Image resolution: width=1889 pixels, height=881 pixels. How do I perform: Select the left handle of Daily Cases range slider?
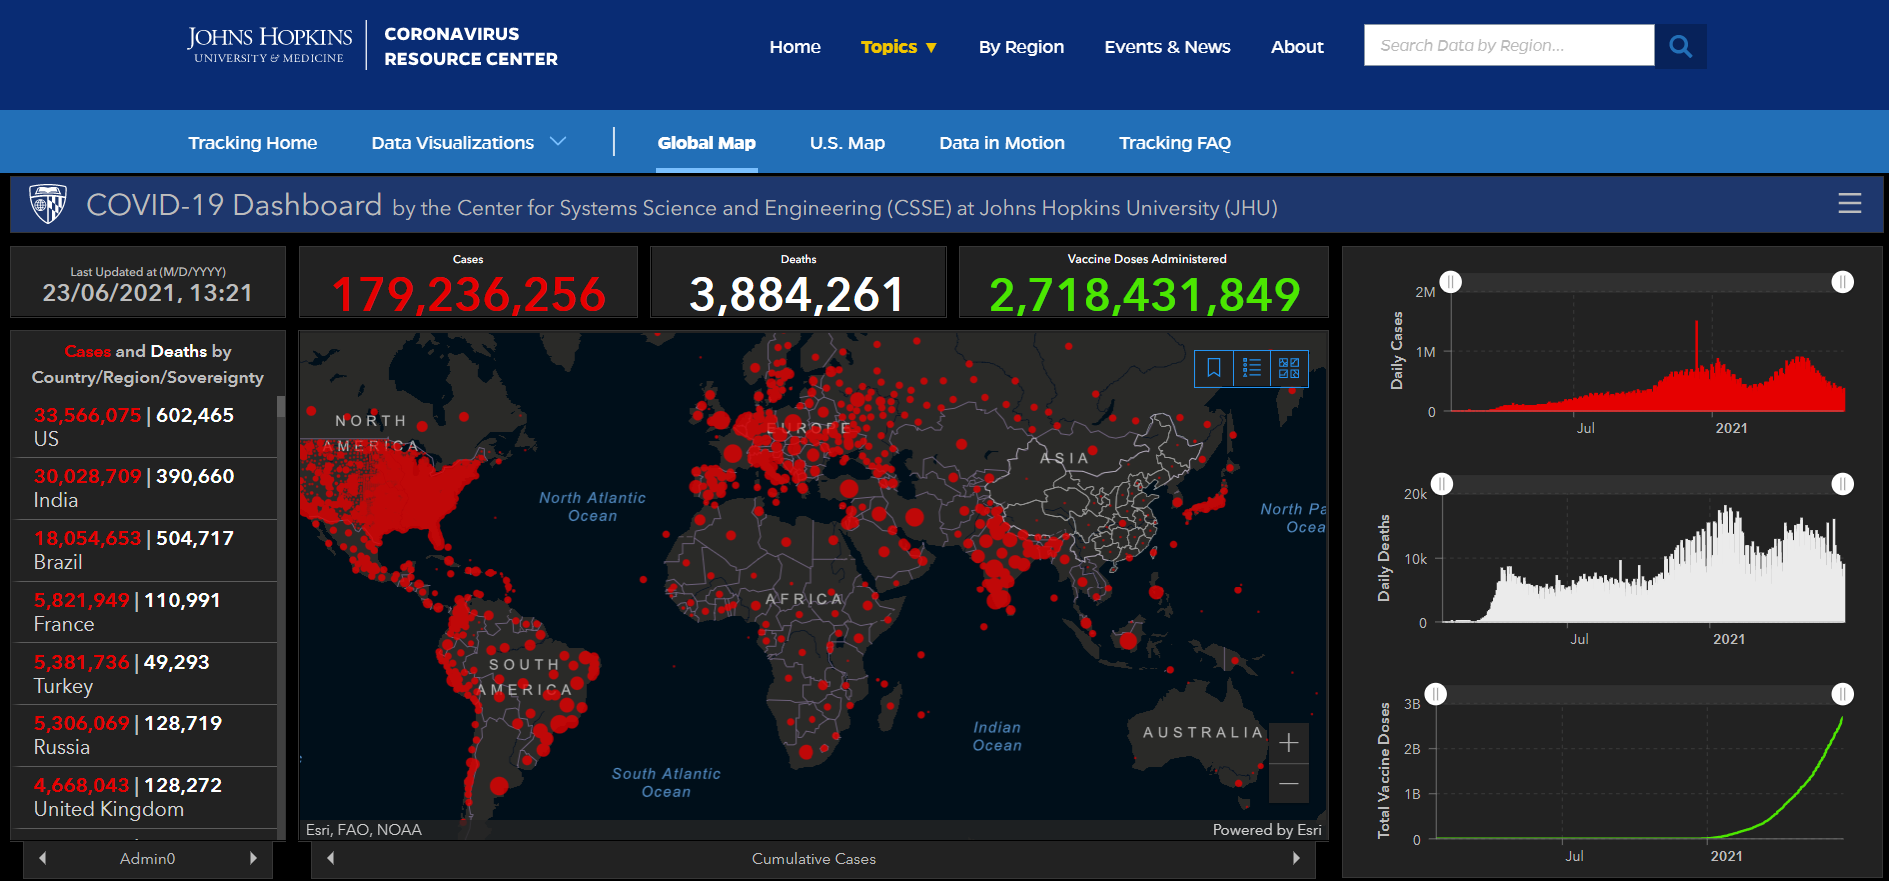pos(1450,282)
